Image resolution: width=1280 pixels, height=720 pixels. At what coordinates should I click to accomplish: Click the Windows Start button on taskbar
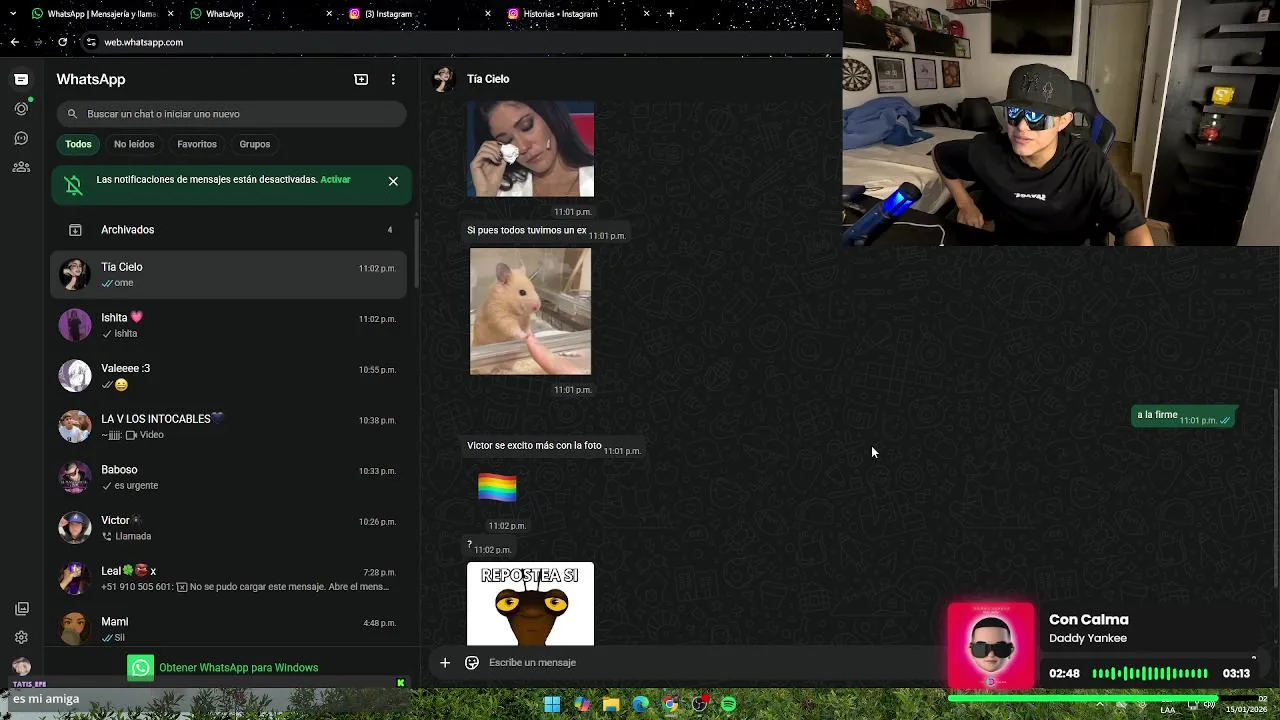552,704
